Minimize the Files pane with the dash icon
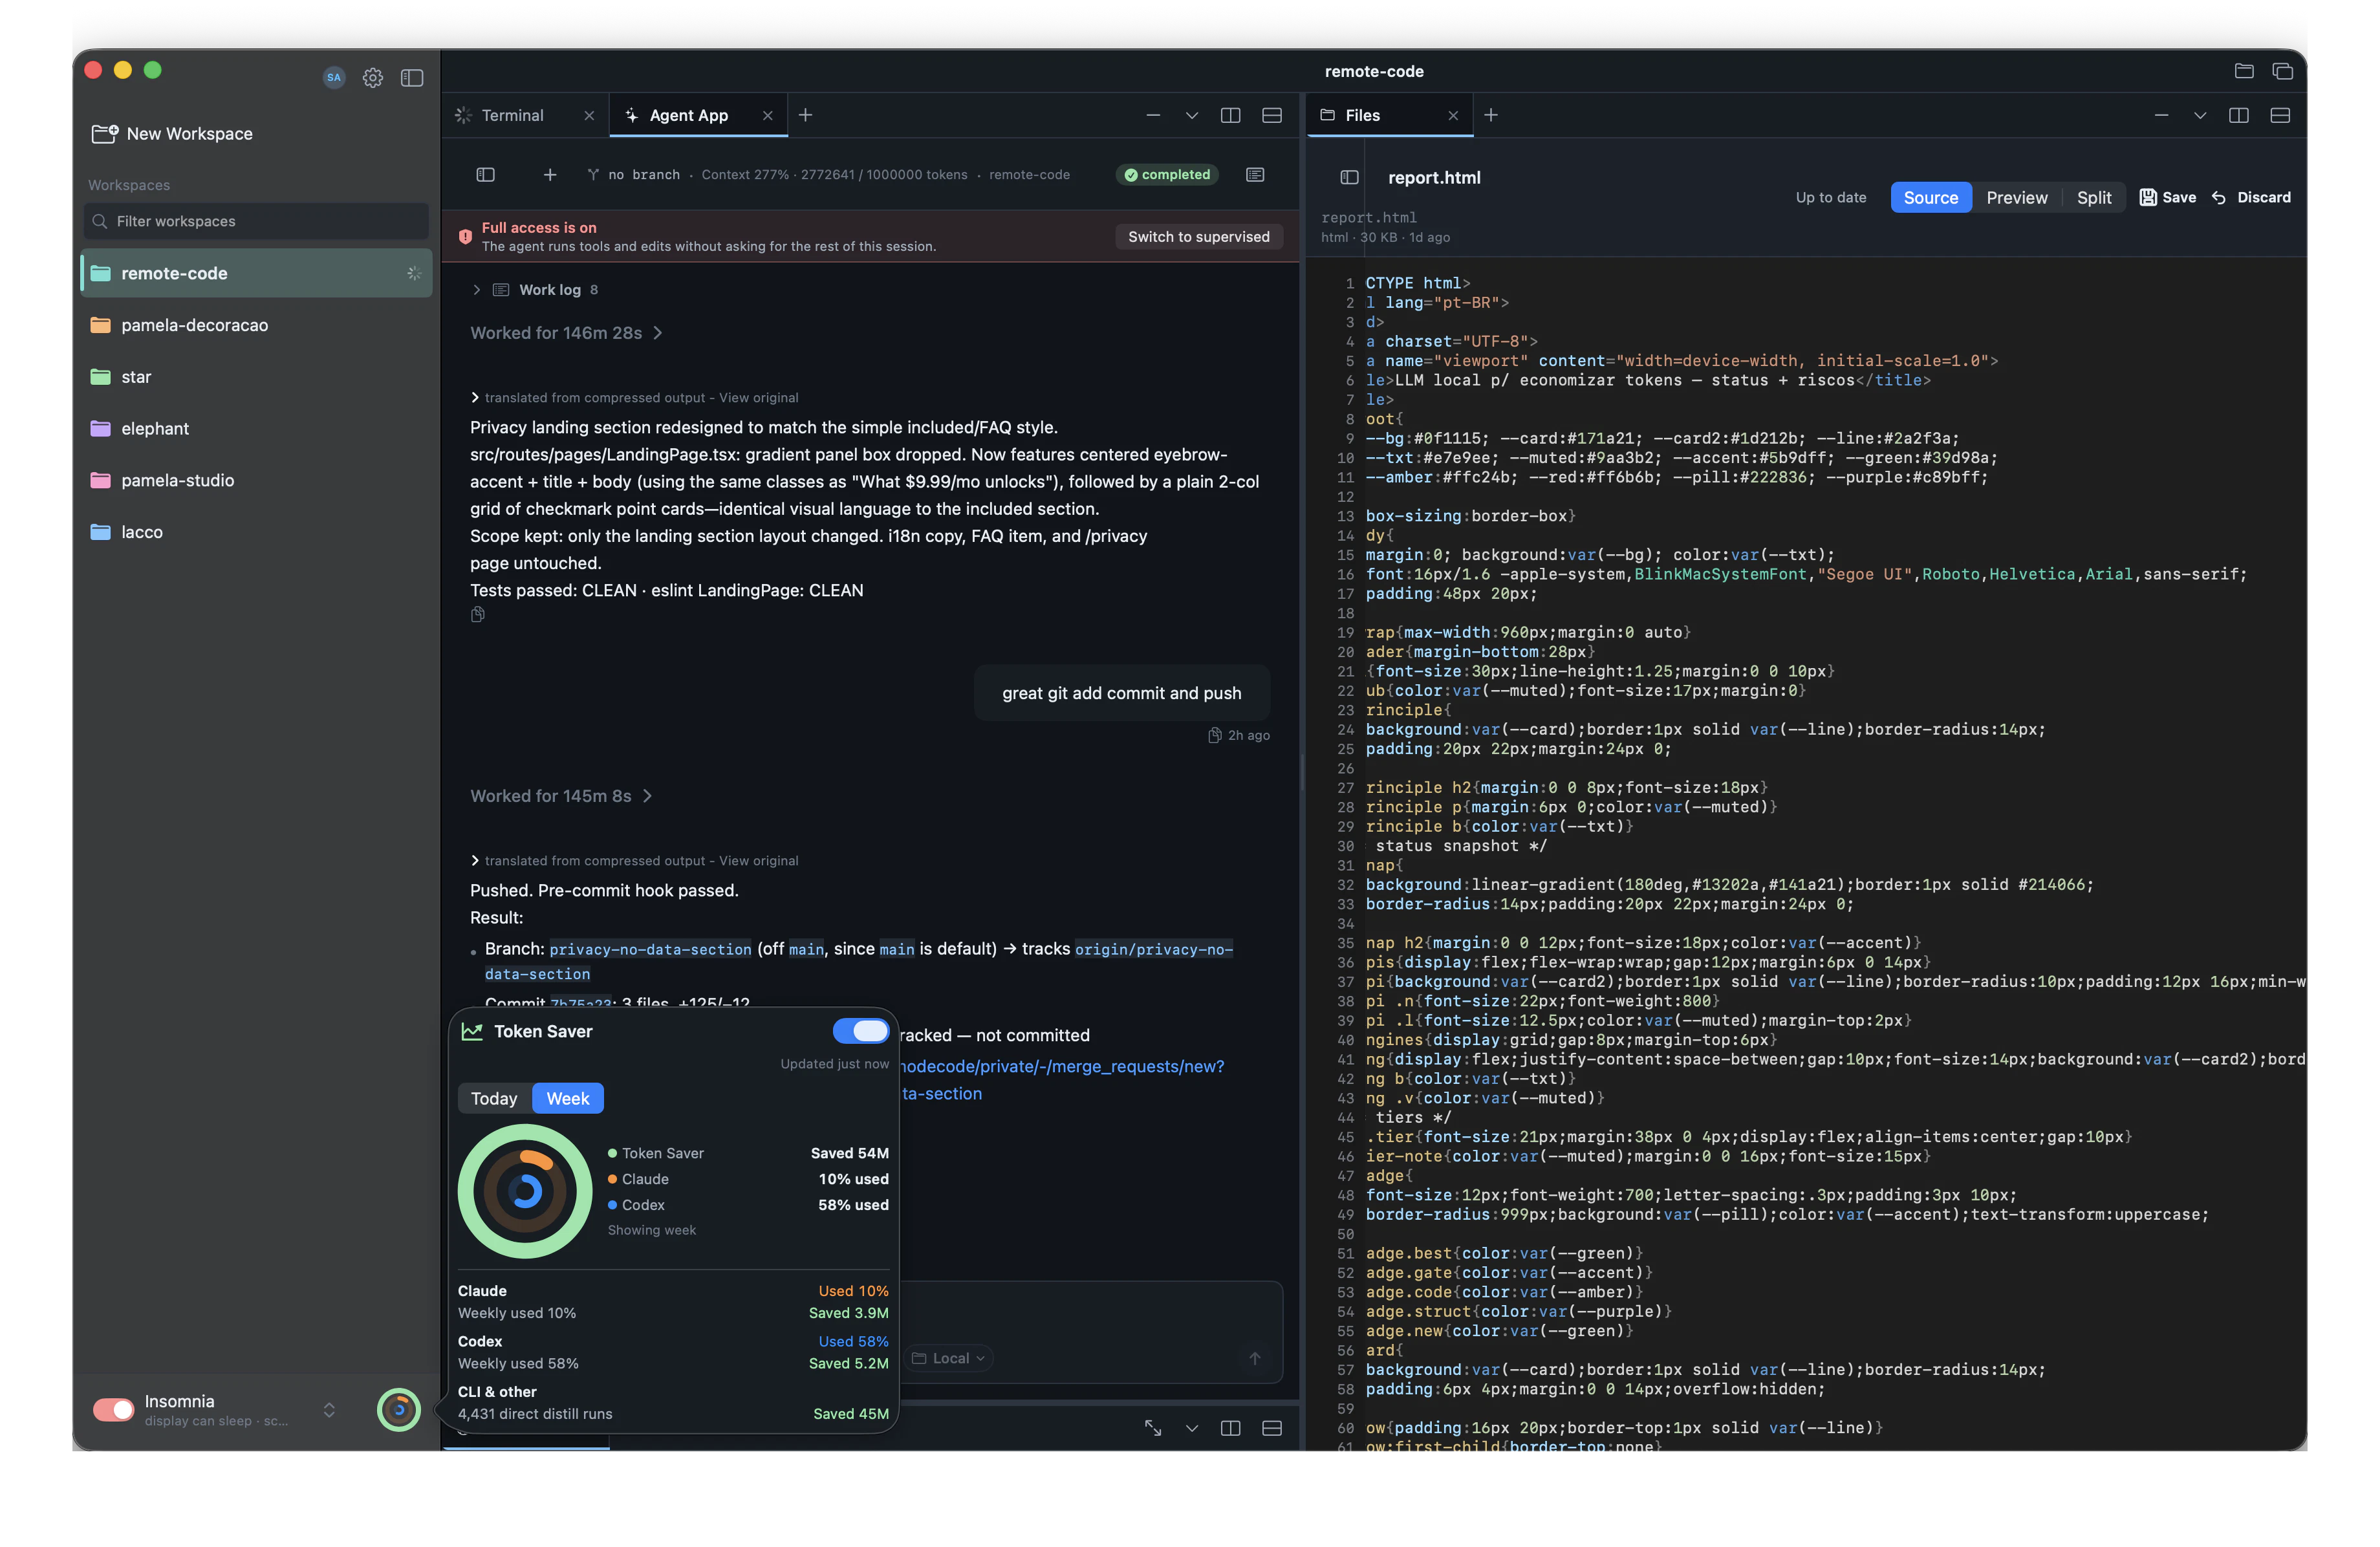Image resolution: width=2380 pixels, height=1547 pixels. click(2161, 115)
